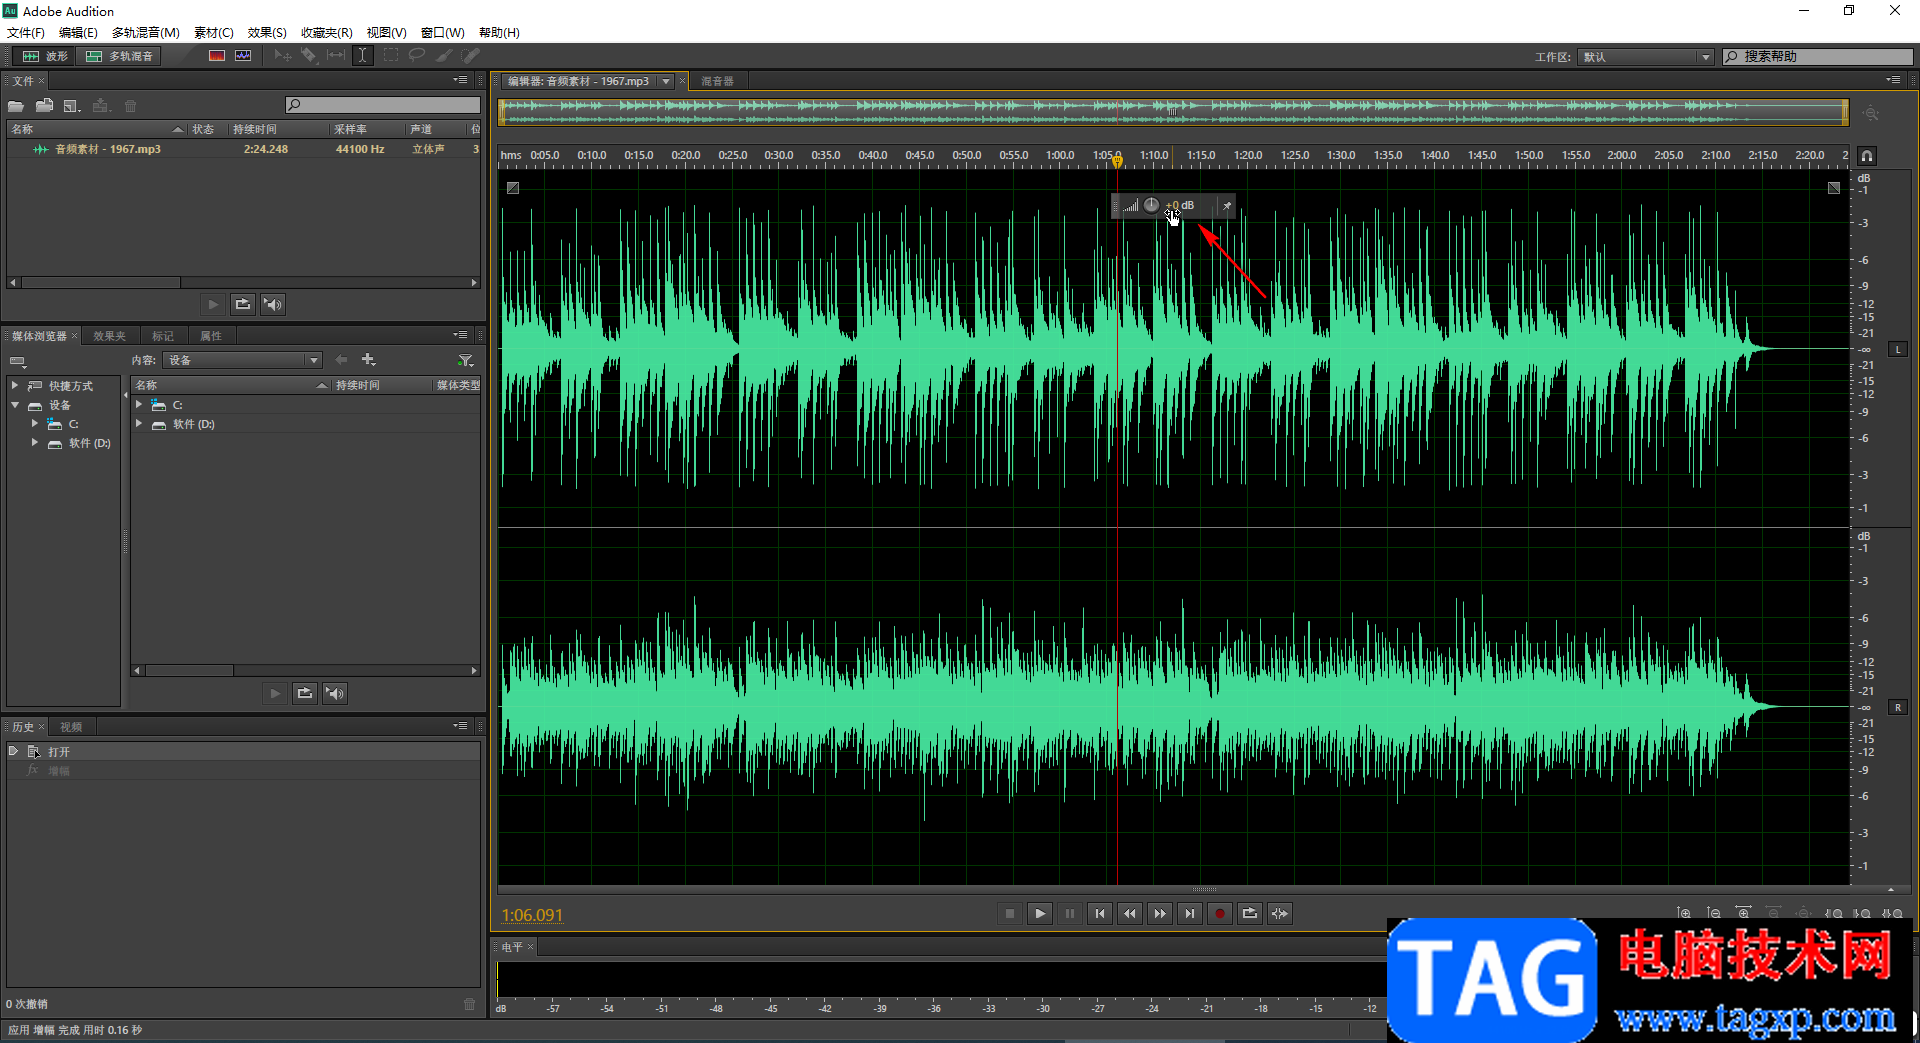Toggle the left channel L button
The height and width of the screenshot is (1043, 1920).
(1897, 349)
